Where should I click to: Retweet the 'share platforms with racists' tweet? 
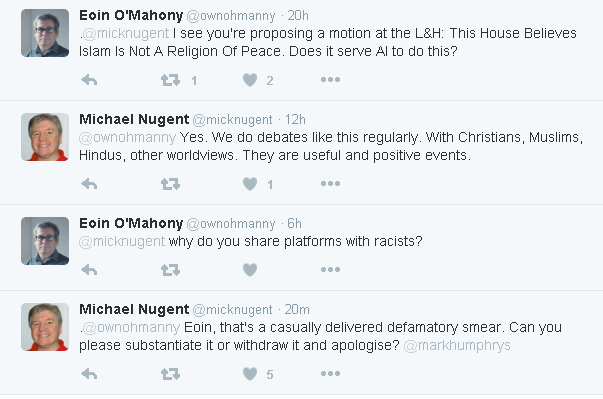click(x=170, y=270)
